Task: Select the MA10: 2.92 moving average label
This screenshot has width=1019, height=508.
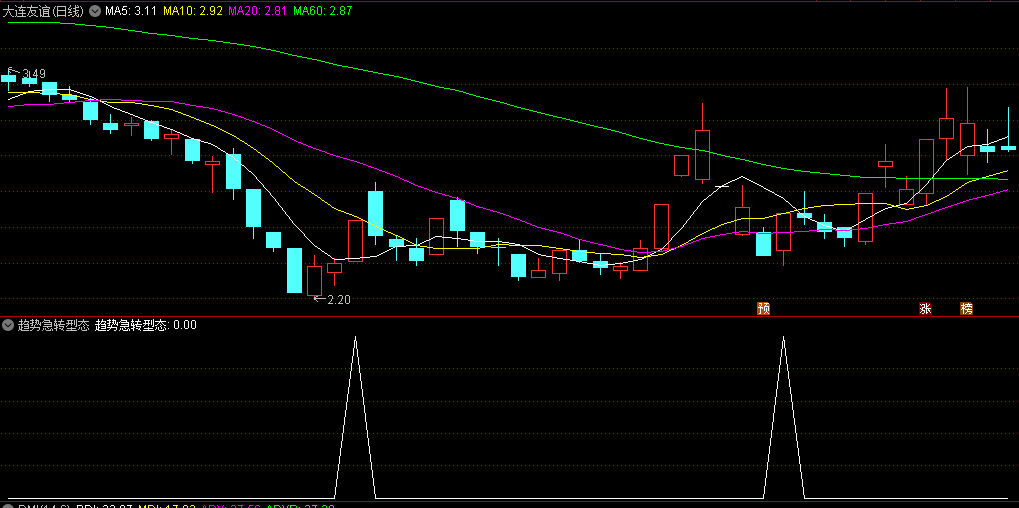Action: coord(193,10)
